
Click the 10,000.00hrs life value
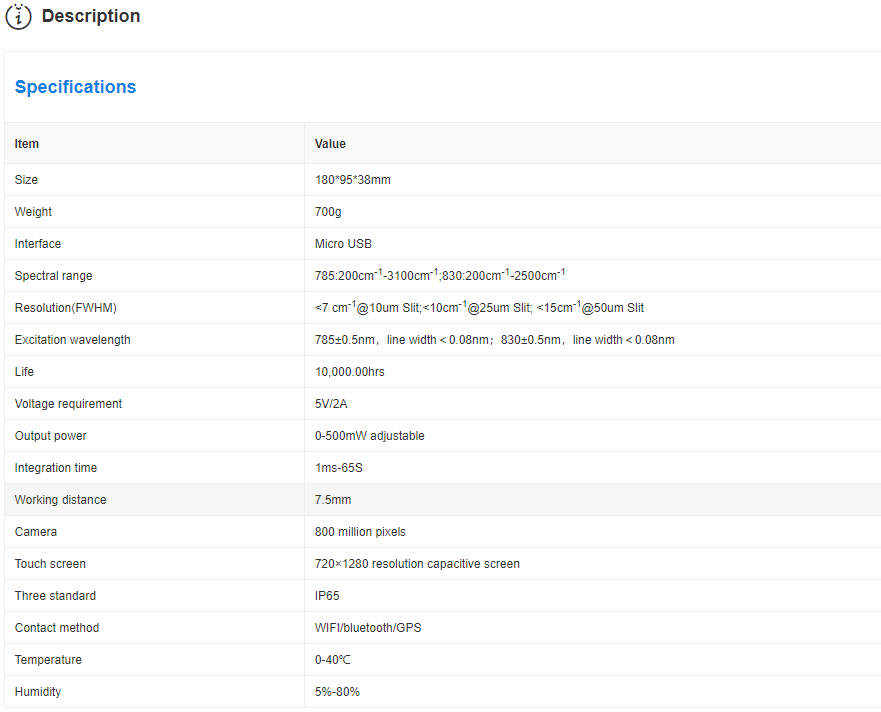tap(349, 372)
